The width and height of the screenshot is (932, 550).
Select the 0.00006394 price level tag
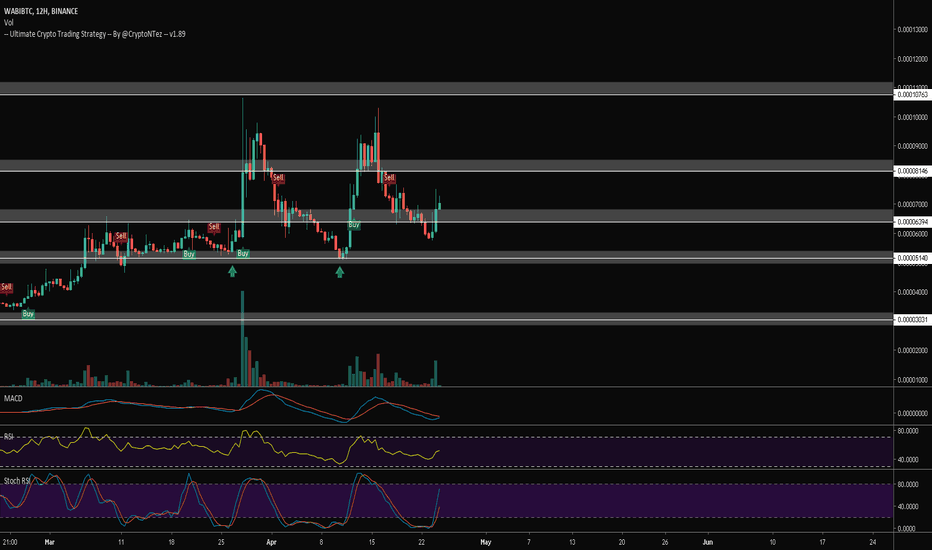[912, 222]
